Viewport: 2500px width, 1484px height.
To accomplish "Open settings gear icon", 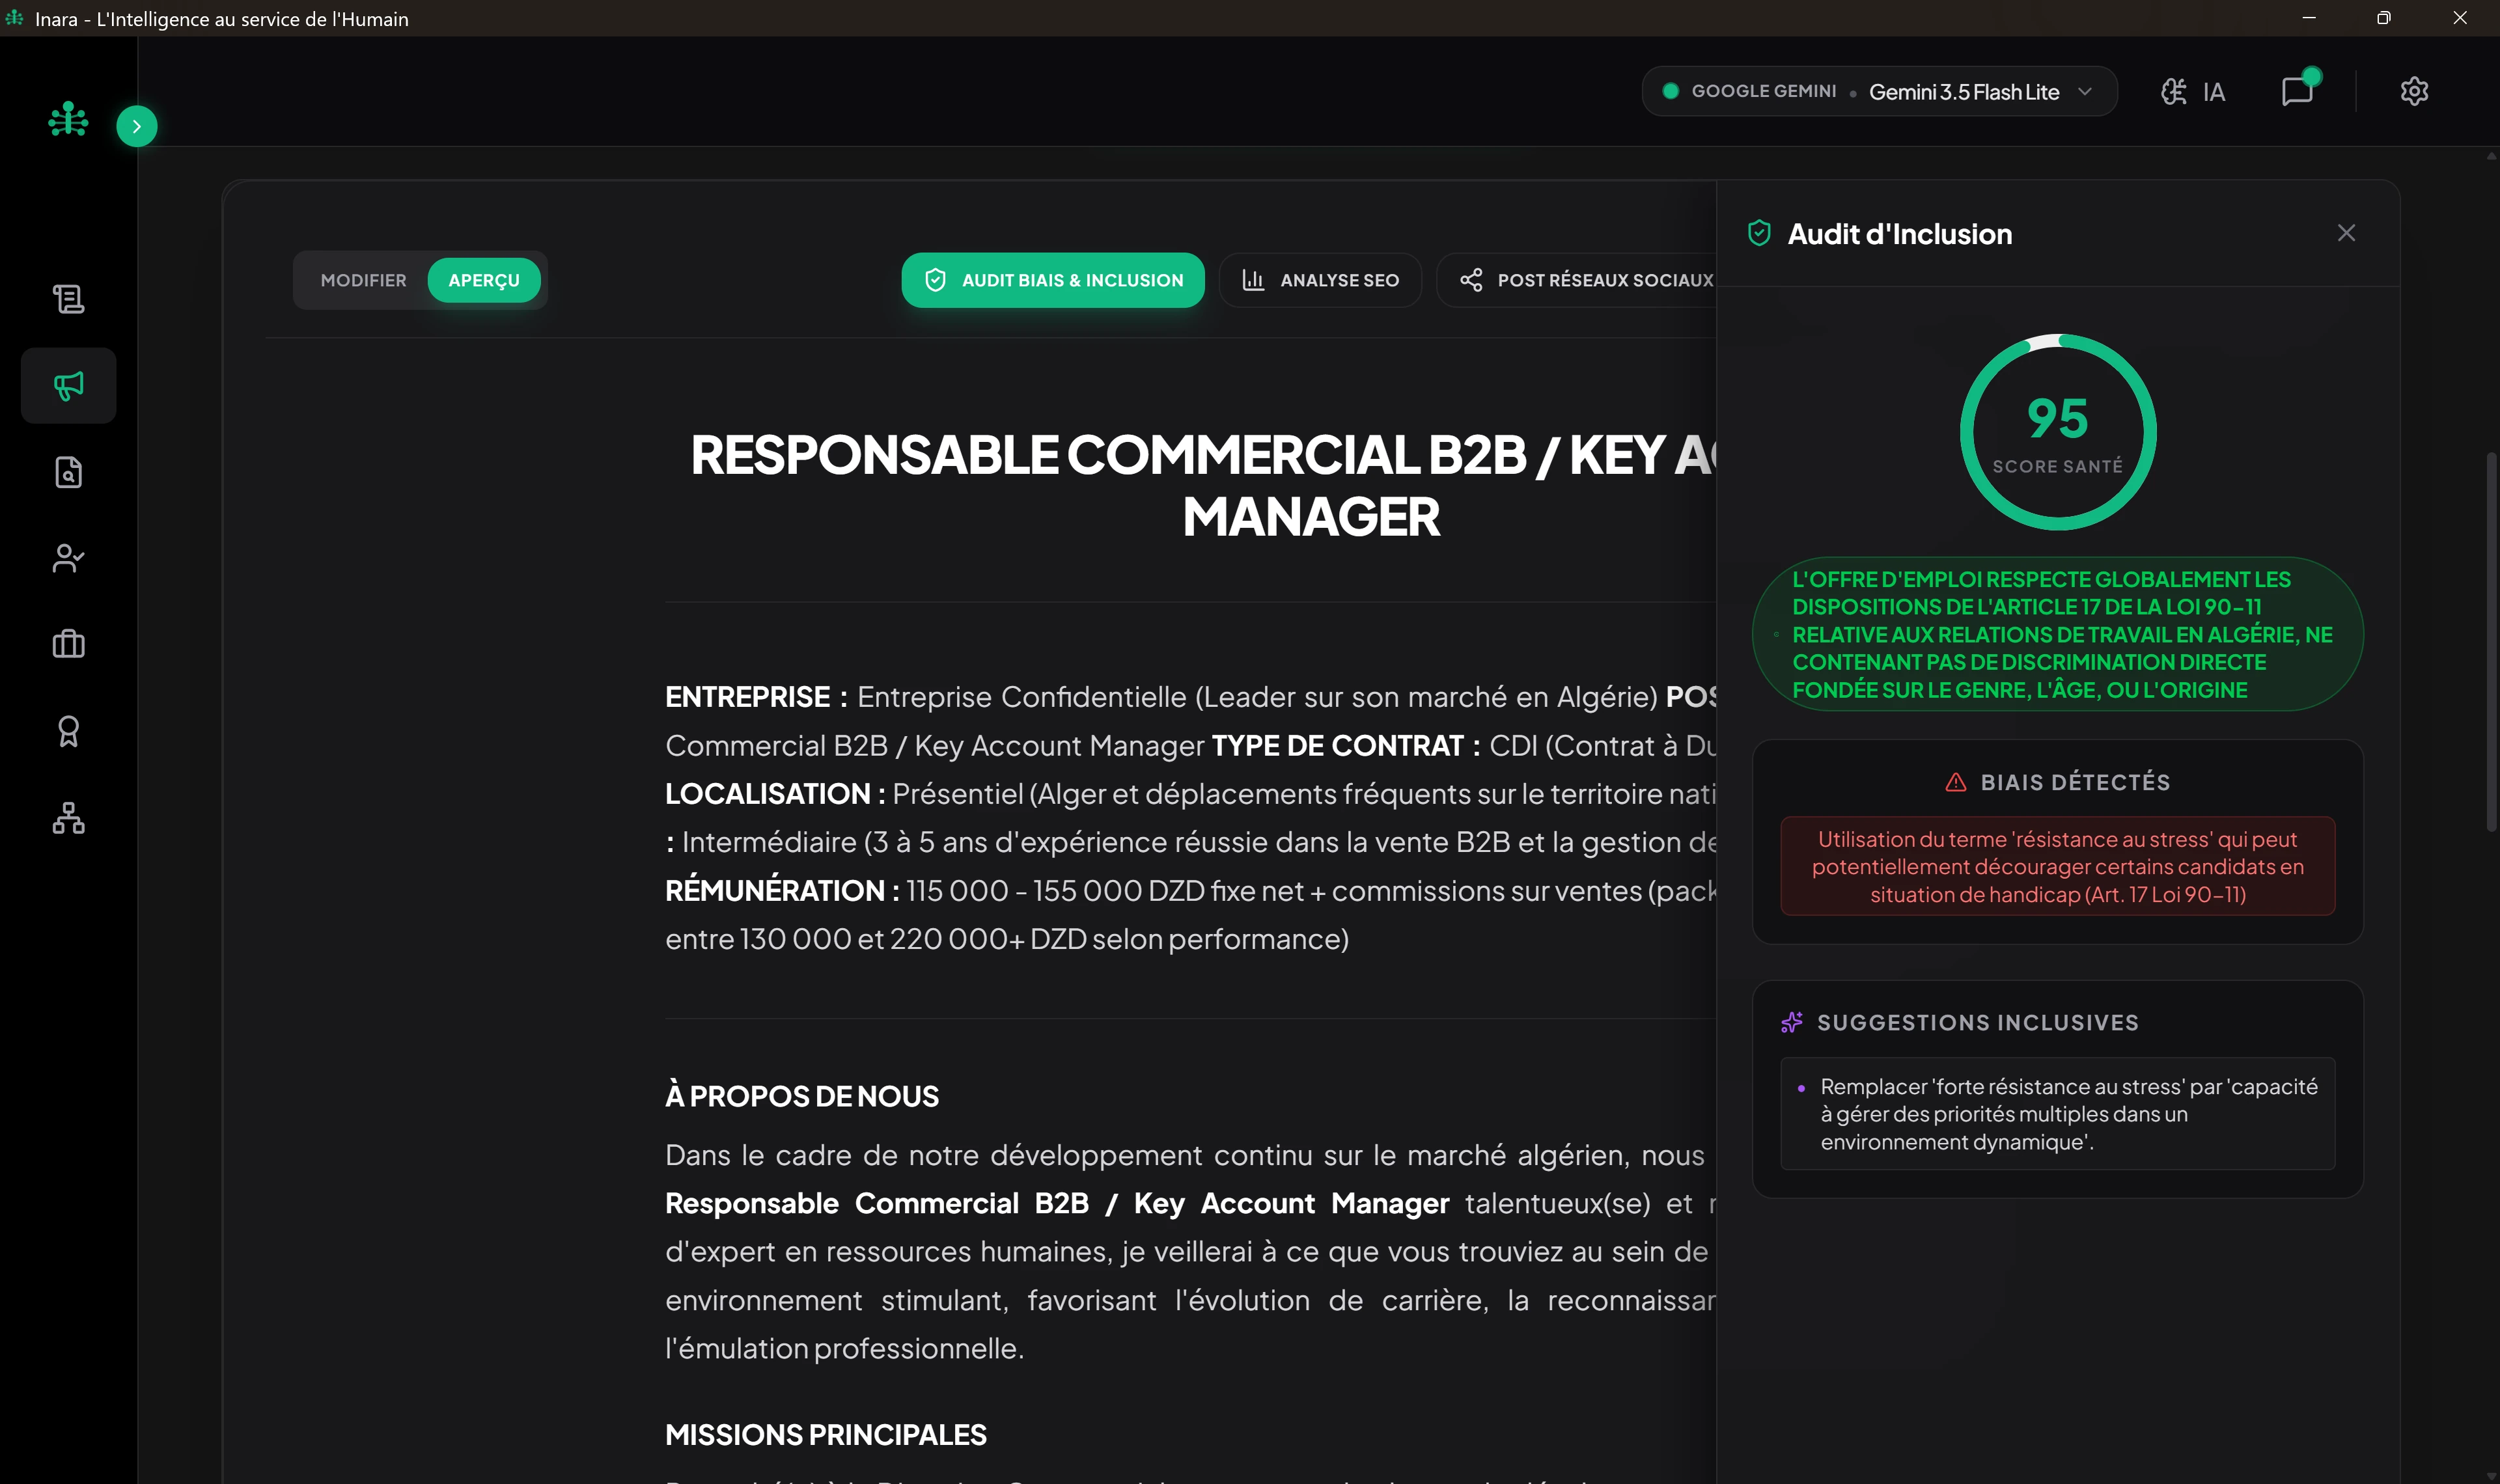I will coord(2414,91).
